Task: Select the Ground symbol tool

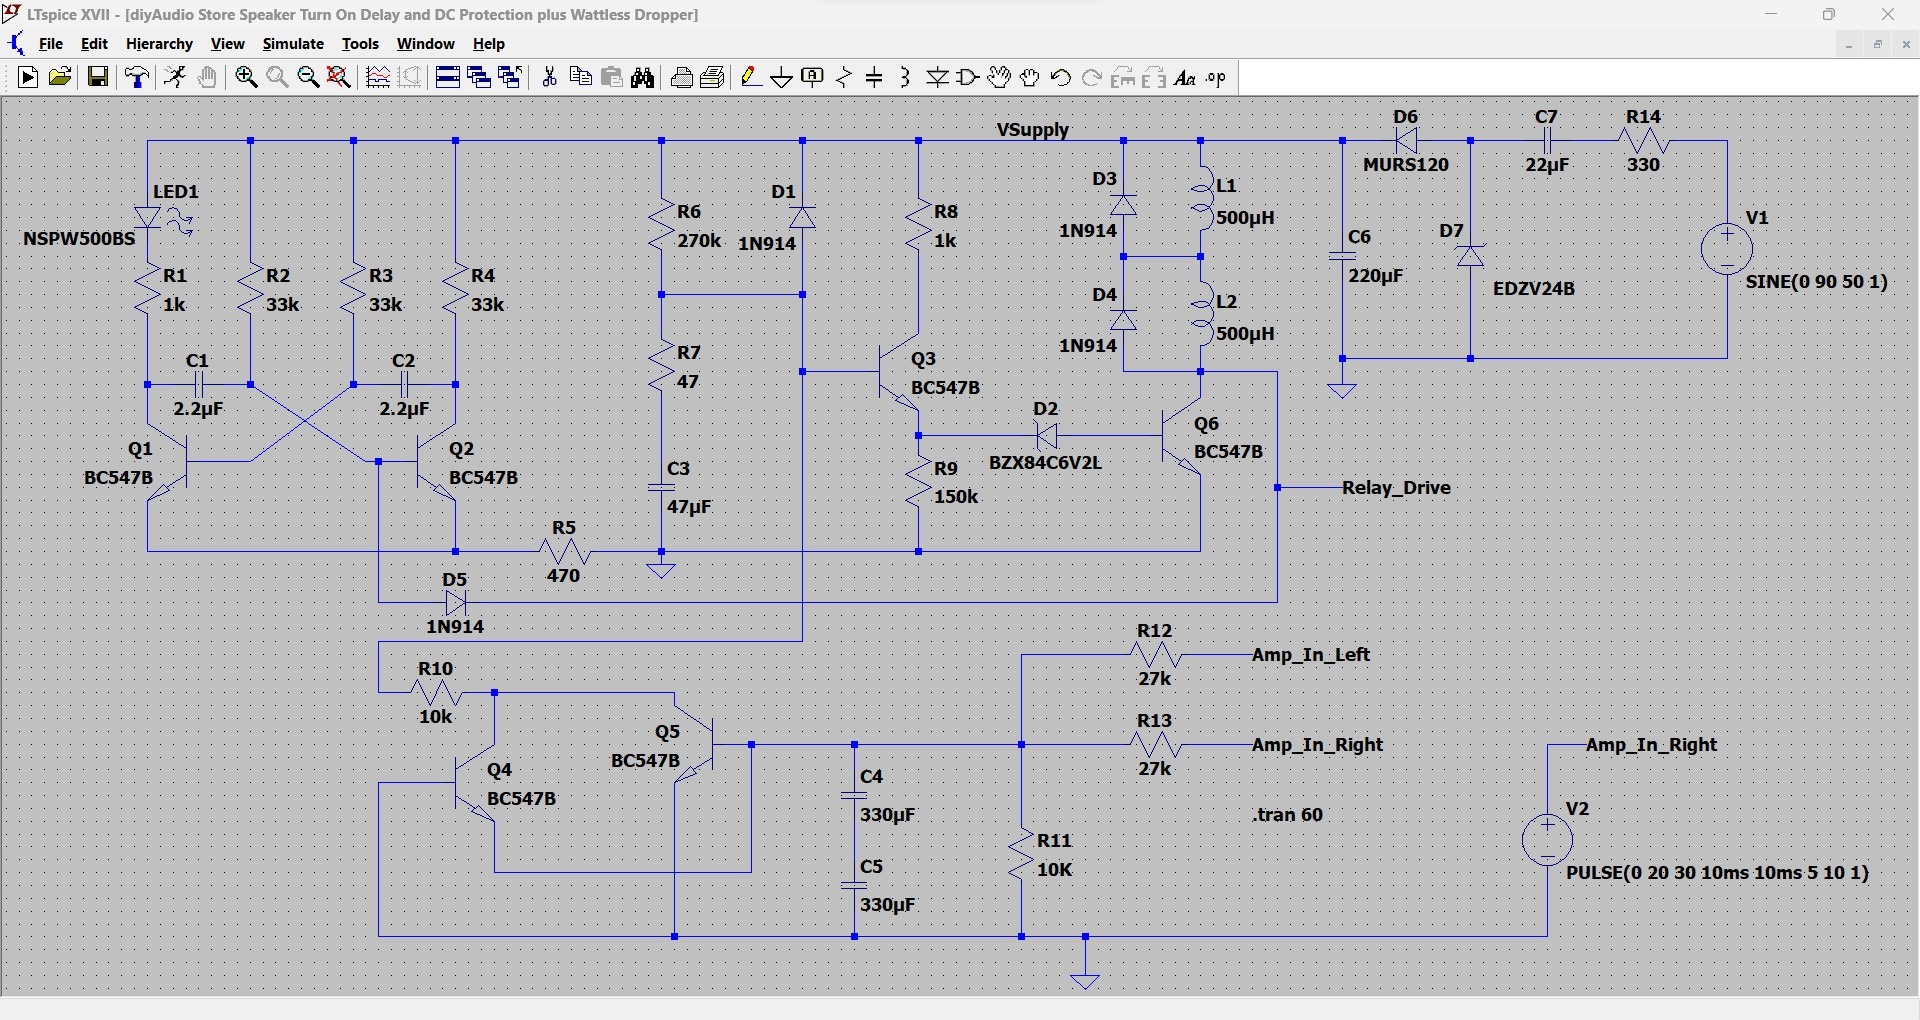Action: [782, 78]
